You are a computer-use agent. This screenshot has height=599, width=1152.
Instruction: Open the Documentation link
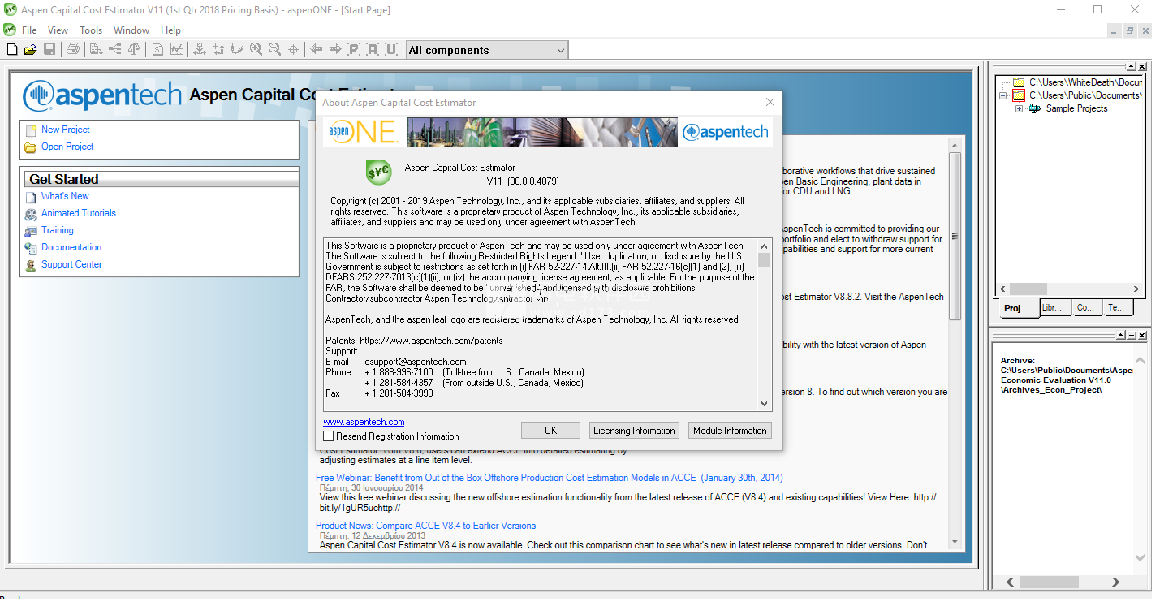coord(71,248)
